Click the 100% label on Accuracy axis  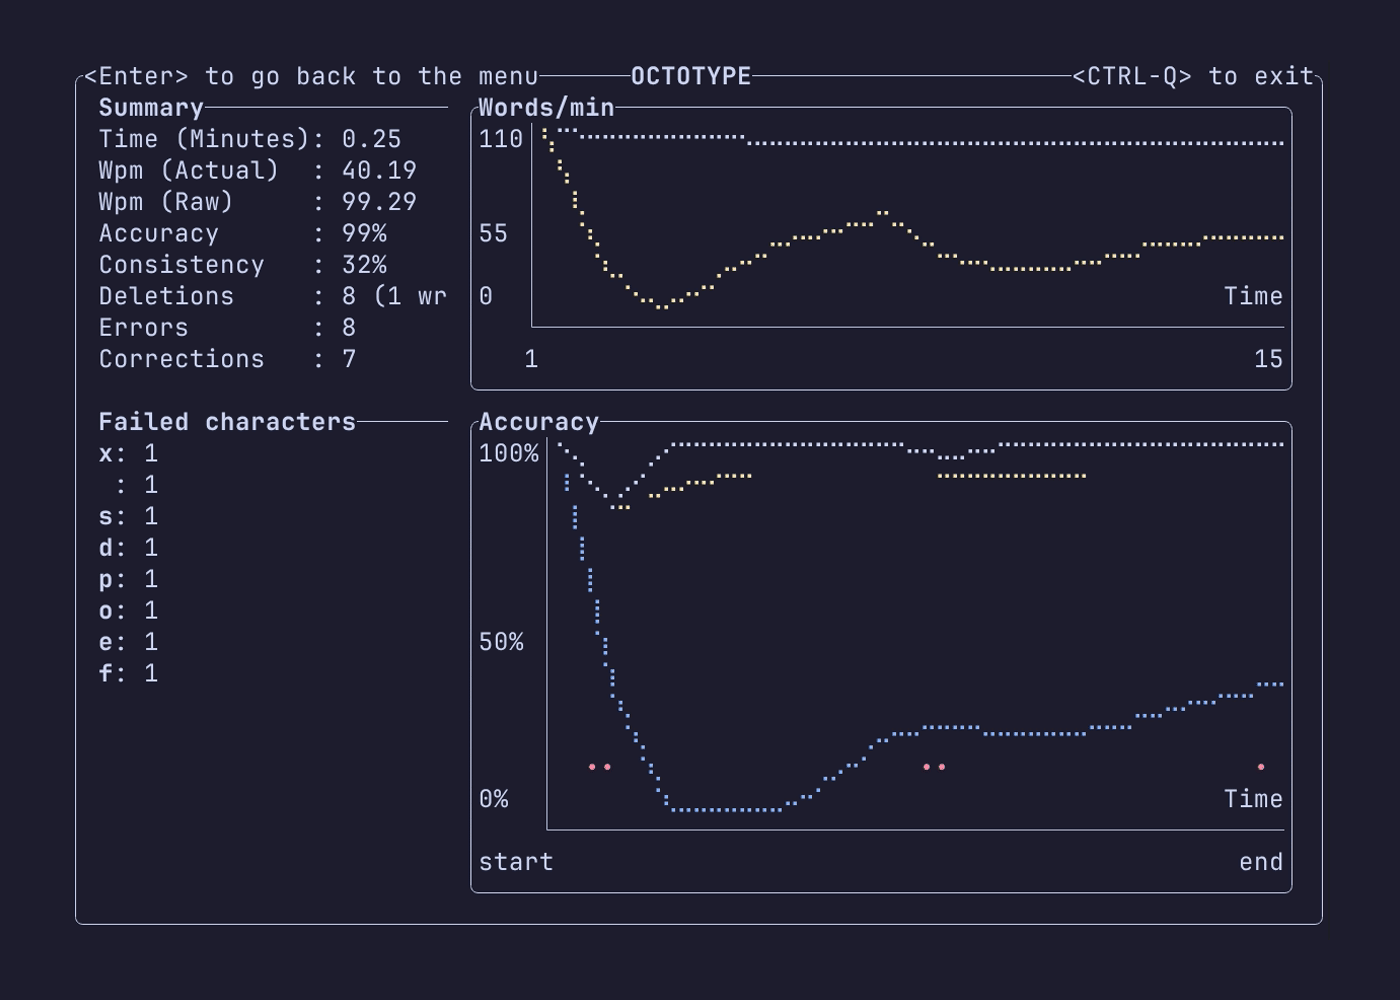coord(509,453)
